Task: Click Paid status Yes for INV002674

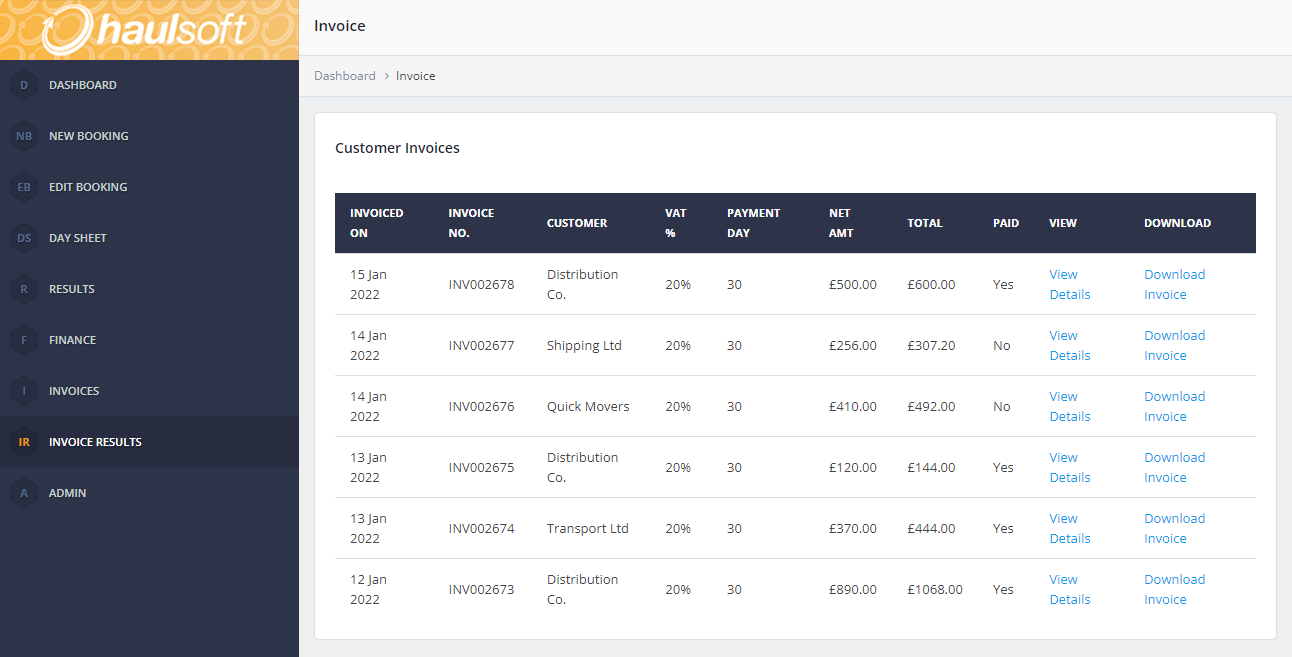Action: (1003, 528)
